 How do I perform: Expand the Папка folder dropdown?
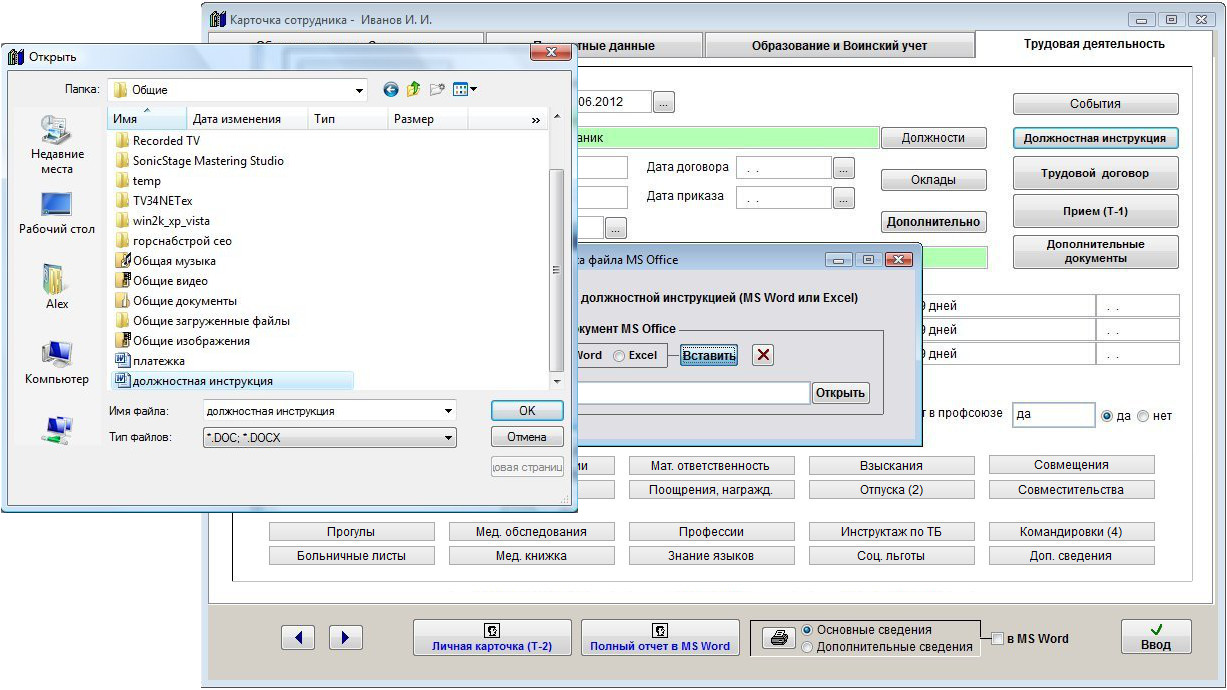[360, 90]
